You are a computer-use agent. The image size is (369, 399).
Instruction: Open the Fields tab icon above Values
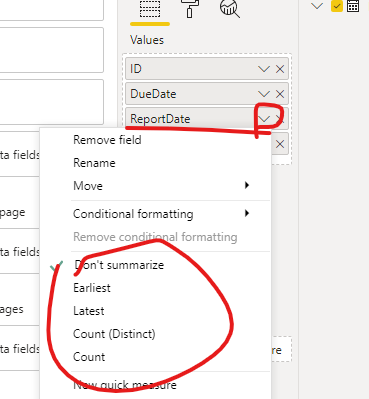pyautogui.click(x=150, y=8)
